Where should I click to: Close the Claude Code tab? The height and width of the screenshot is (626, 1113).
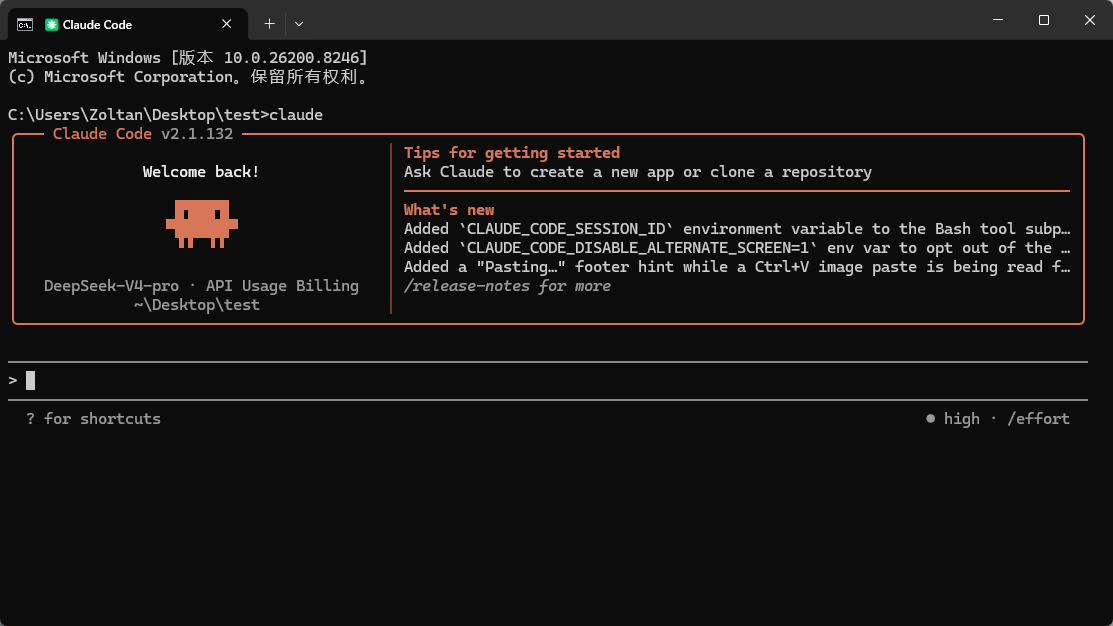tap(226, 24)
